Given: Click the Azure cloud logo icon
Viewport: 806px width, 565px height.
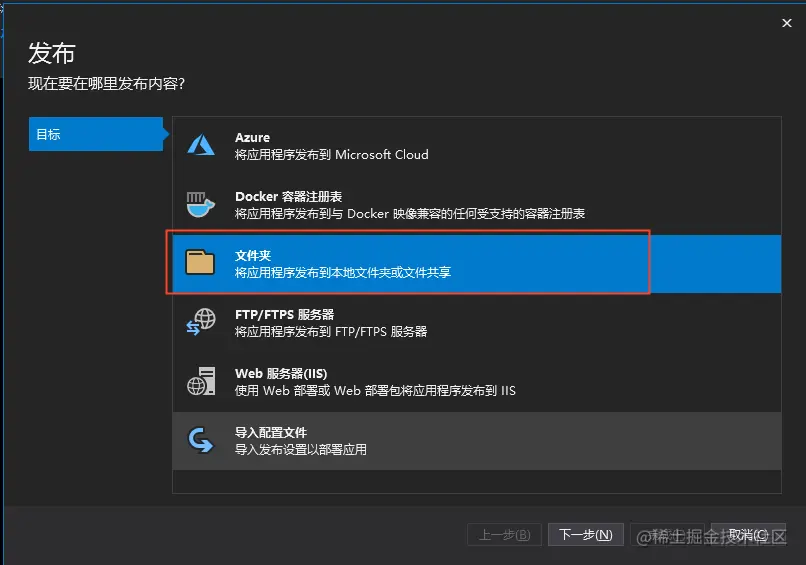Looking at the screenshot, I should pos(200,145).
